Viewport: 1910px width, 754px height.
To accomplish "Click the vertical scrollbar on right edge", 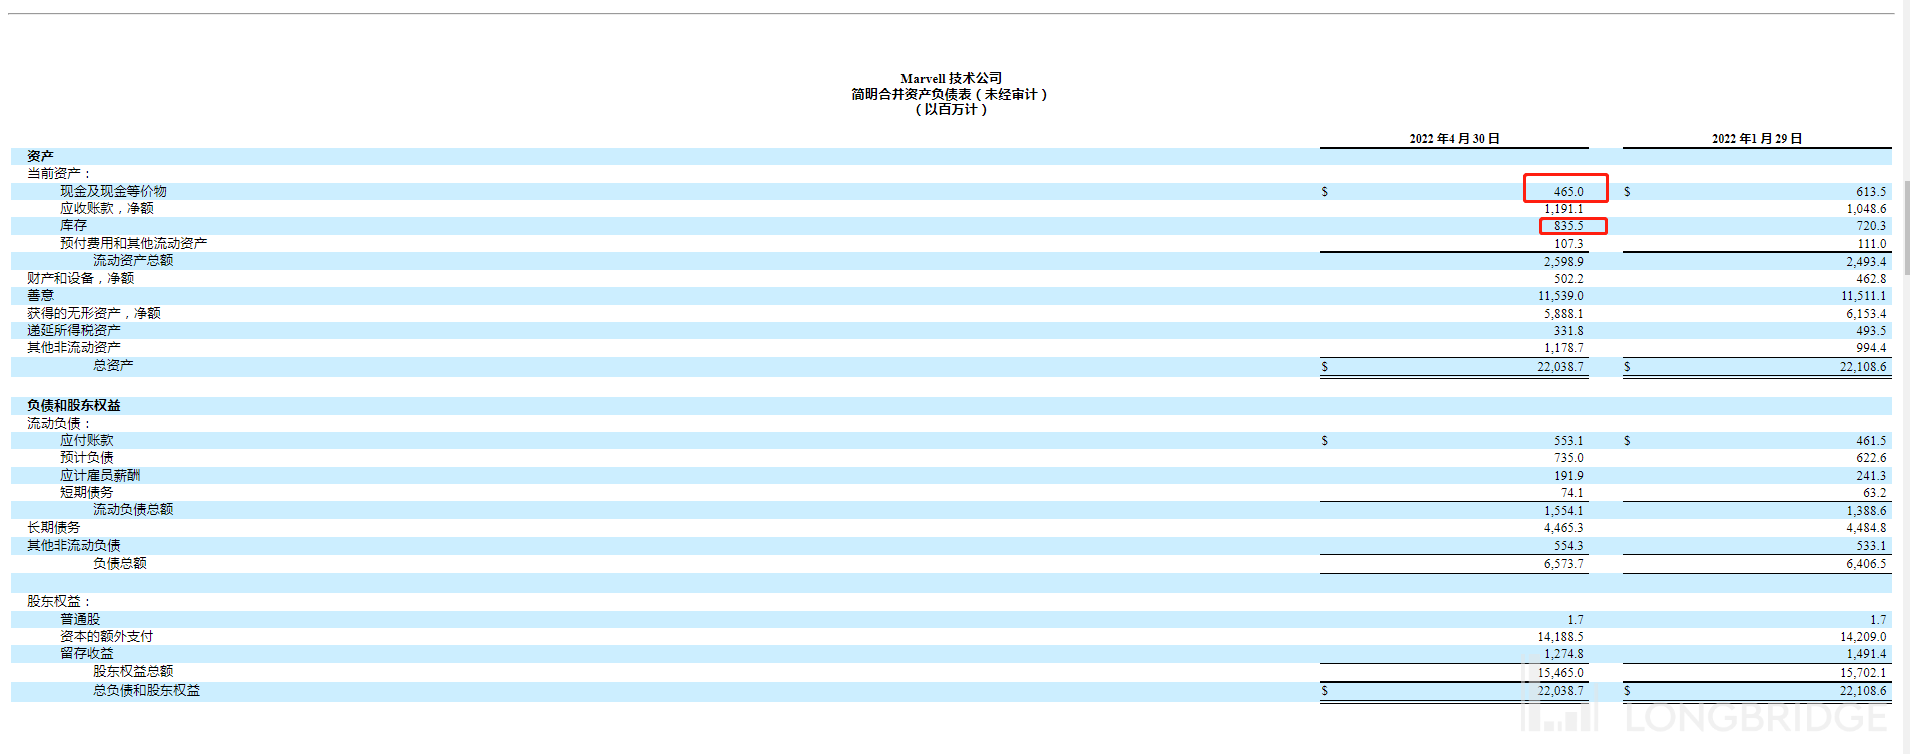I will tap(1906, 228).
